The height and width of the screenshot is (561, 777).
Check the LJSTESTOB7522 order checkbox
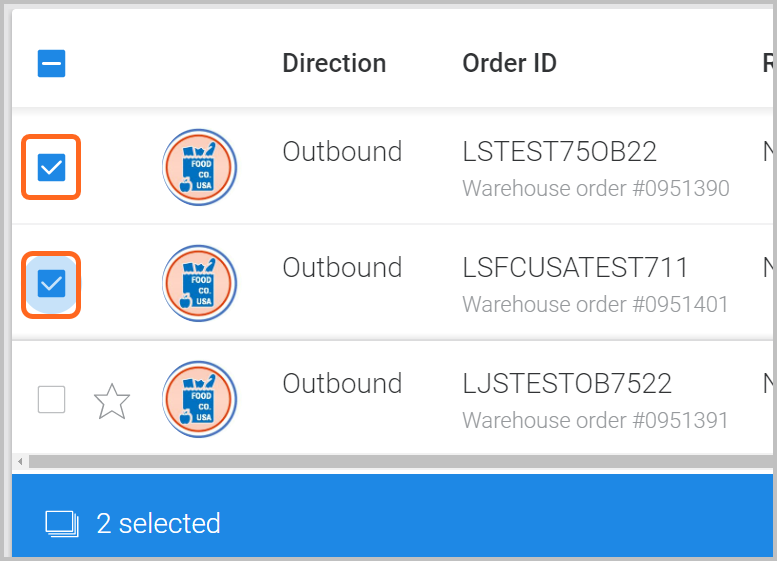[x=52, y=399]
